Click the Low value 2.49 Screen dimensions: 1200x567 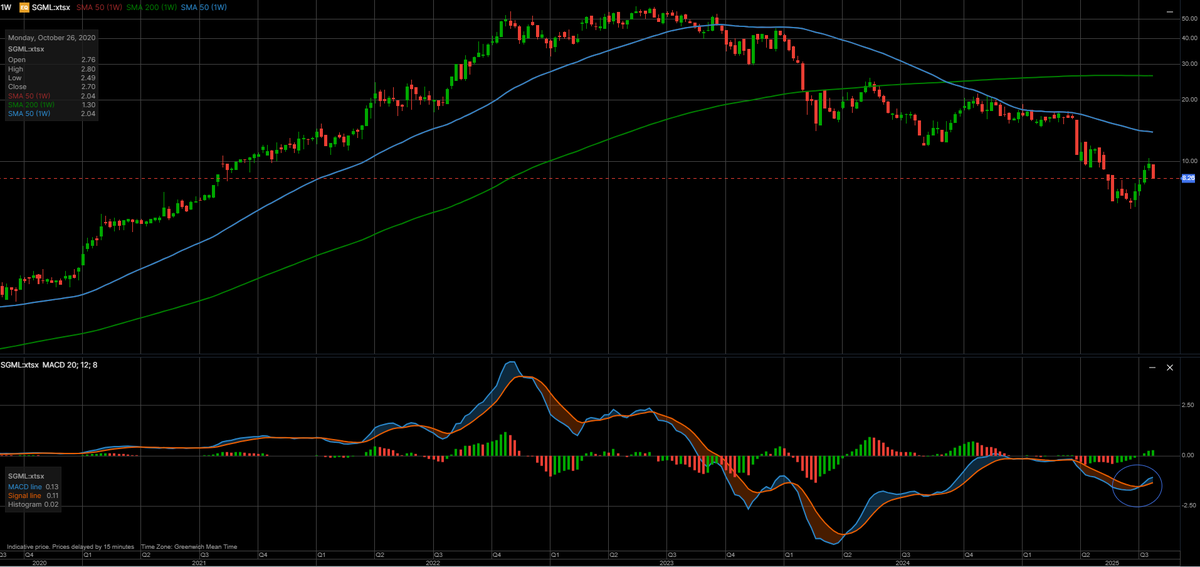coord(87,78)
